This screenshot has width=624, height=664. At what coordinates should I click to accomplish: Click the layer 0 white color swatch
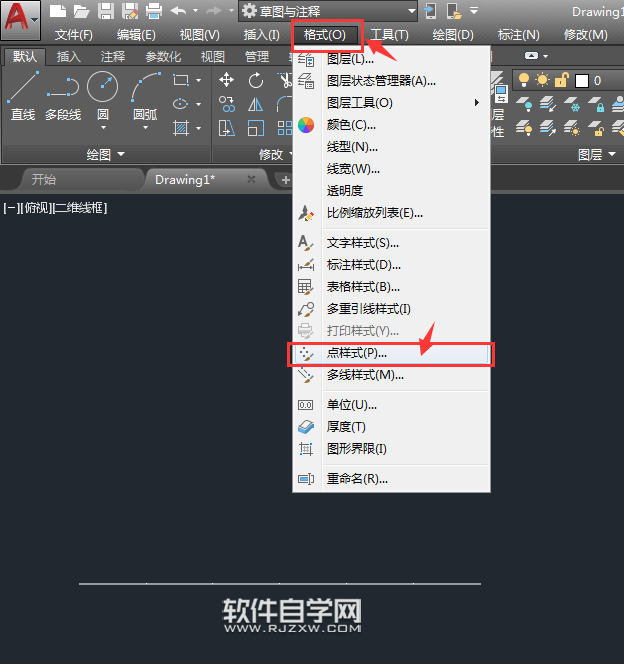[x=582, y=80]
